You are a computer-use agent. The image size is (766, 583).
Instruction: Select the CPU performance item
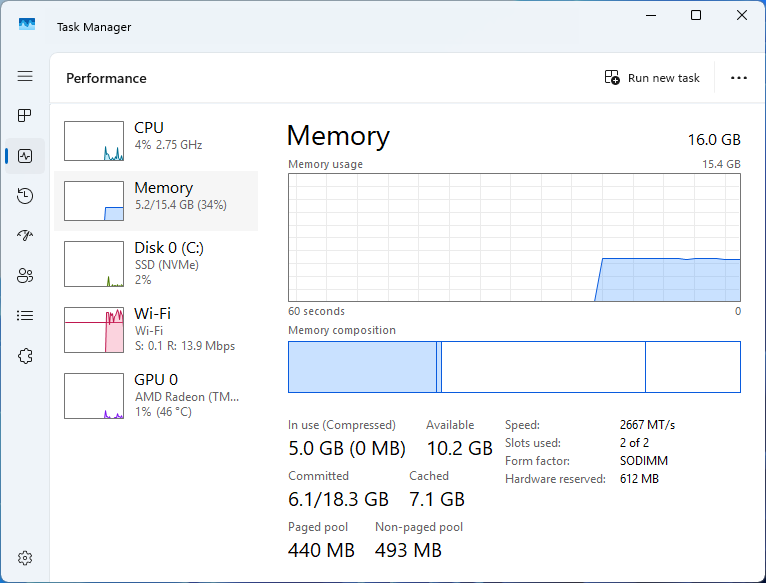tap(155, 141)
